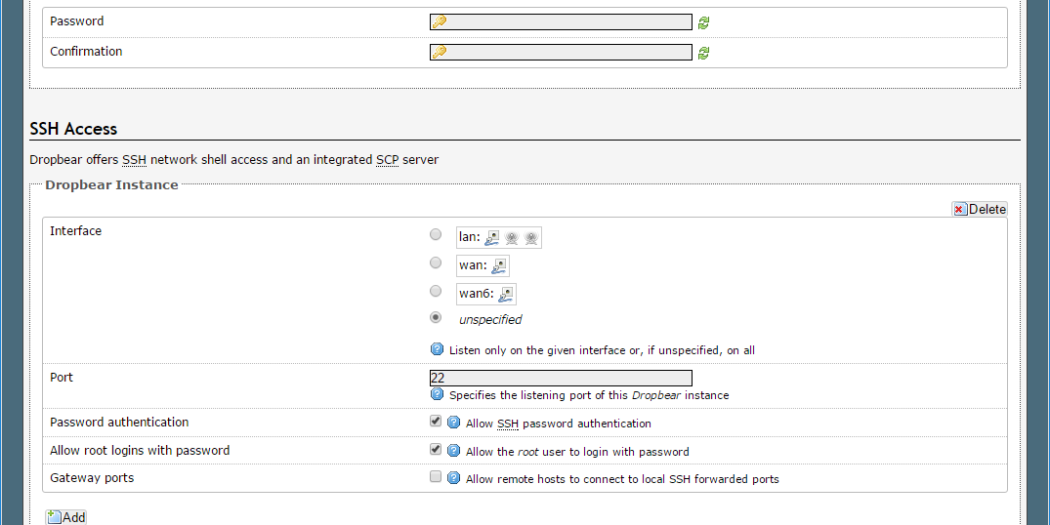Focus the Password input field
The height and width of the screenshot is (525, 1050).
566,22
